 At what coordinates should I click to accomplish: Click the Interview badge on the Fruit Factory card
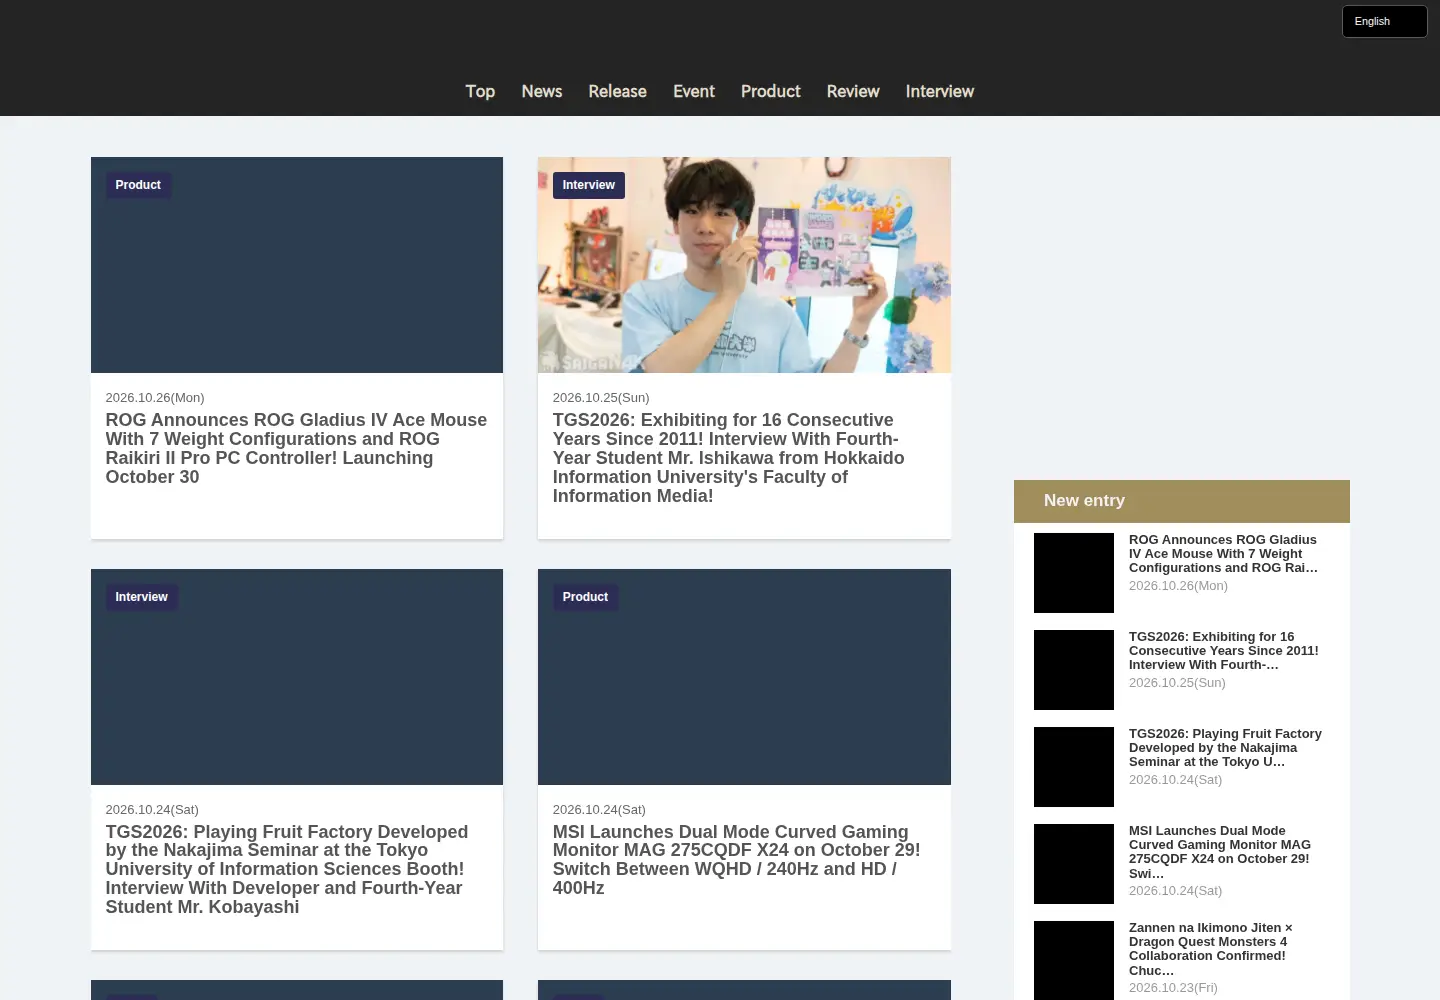point(141,597)
